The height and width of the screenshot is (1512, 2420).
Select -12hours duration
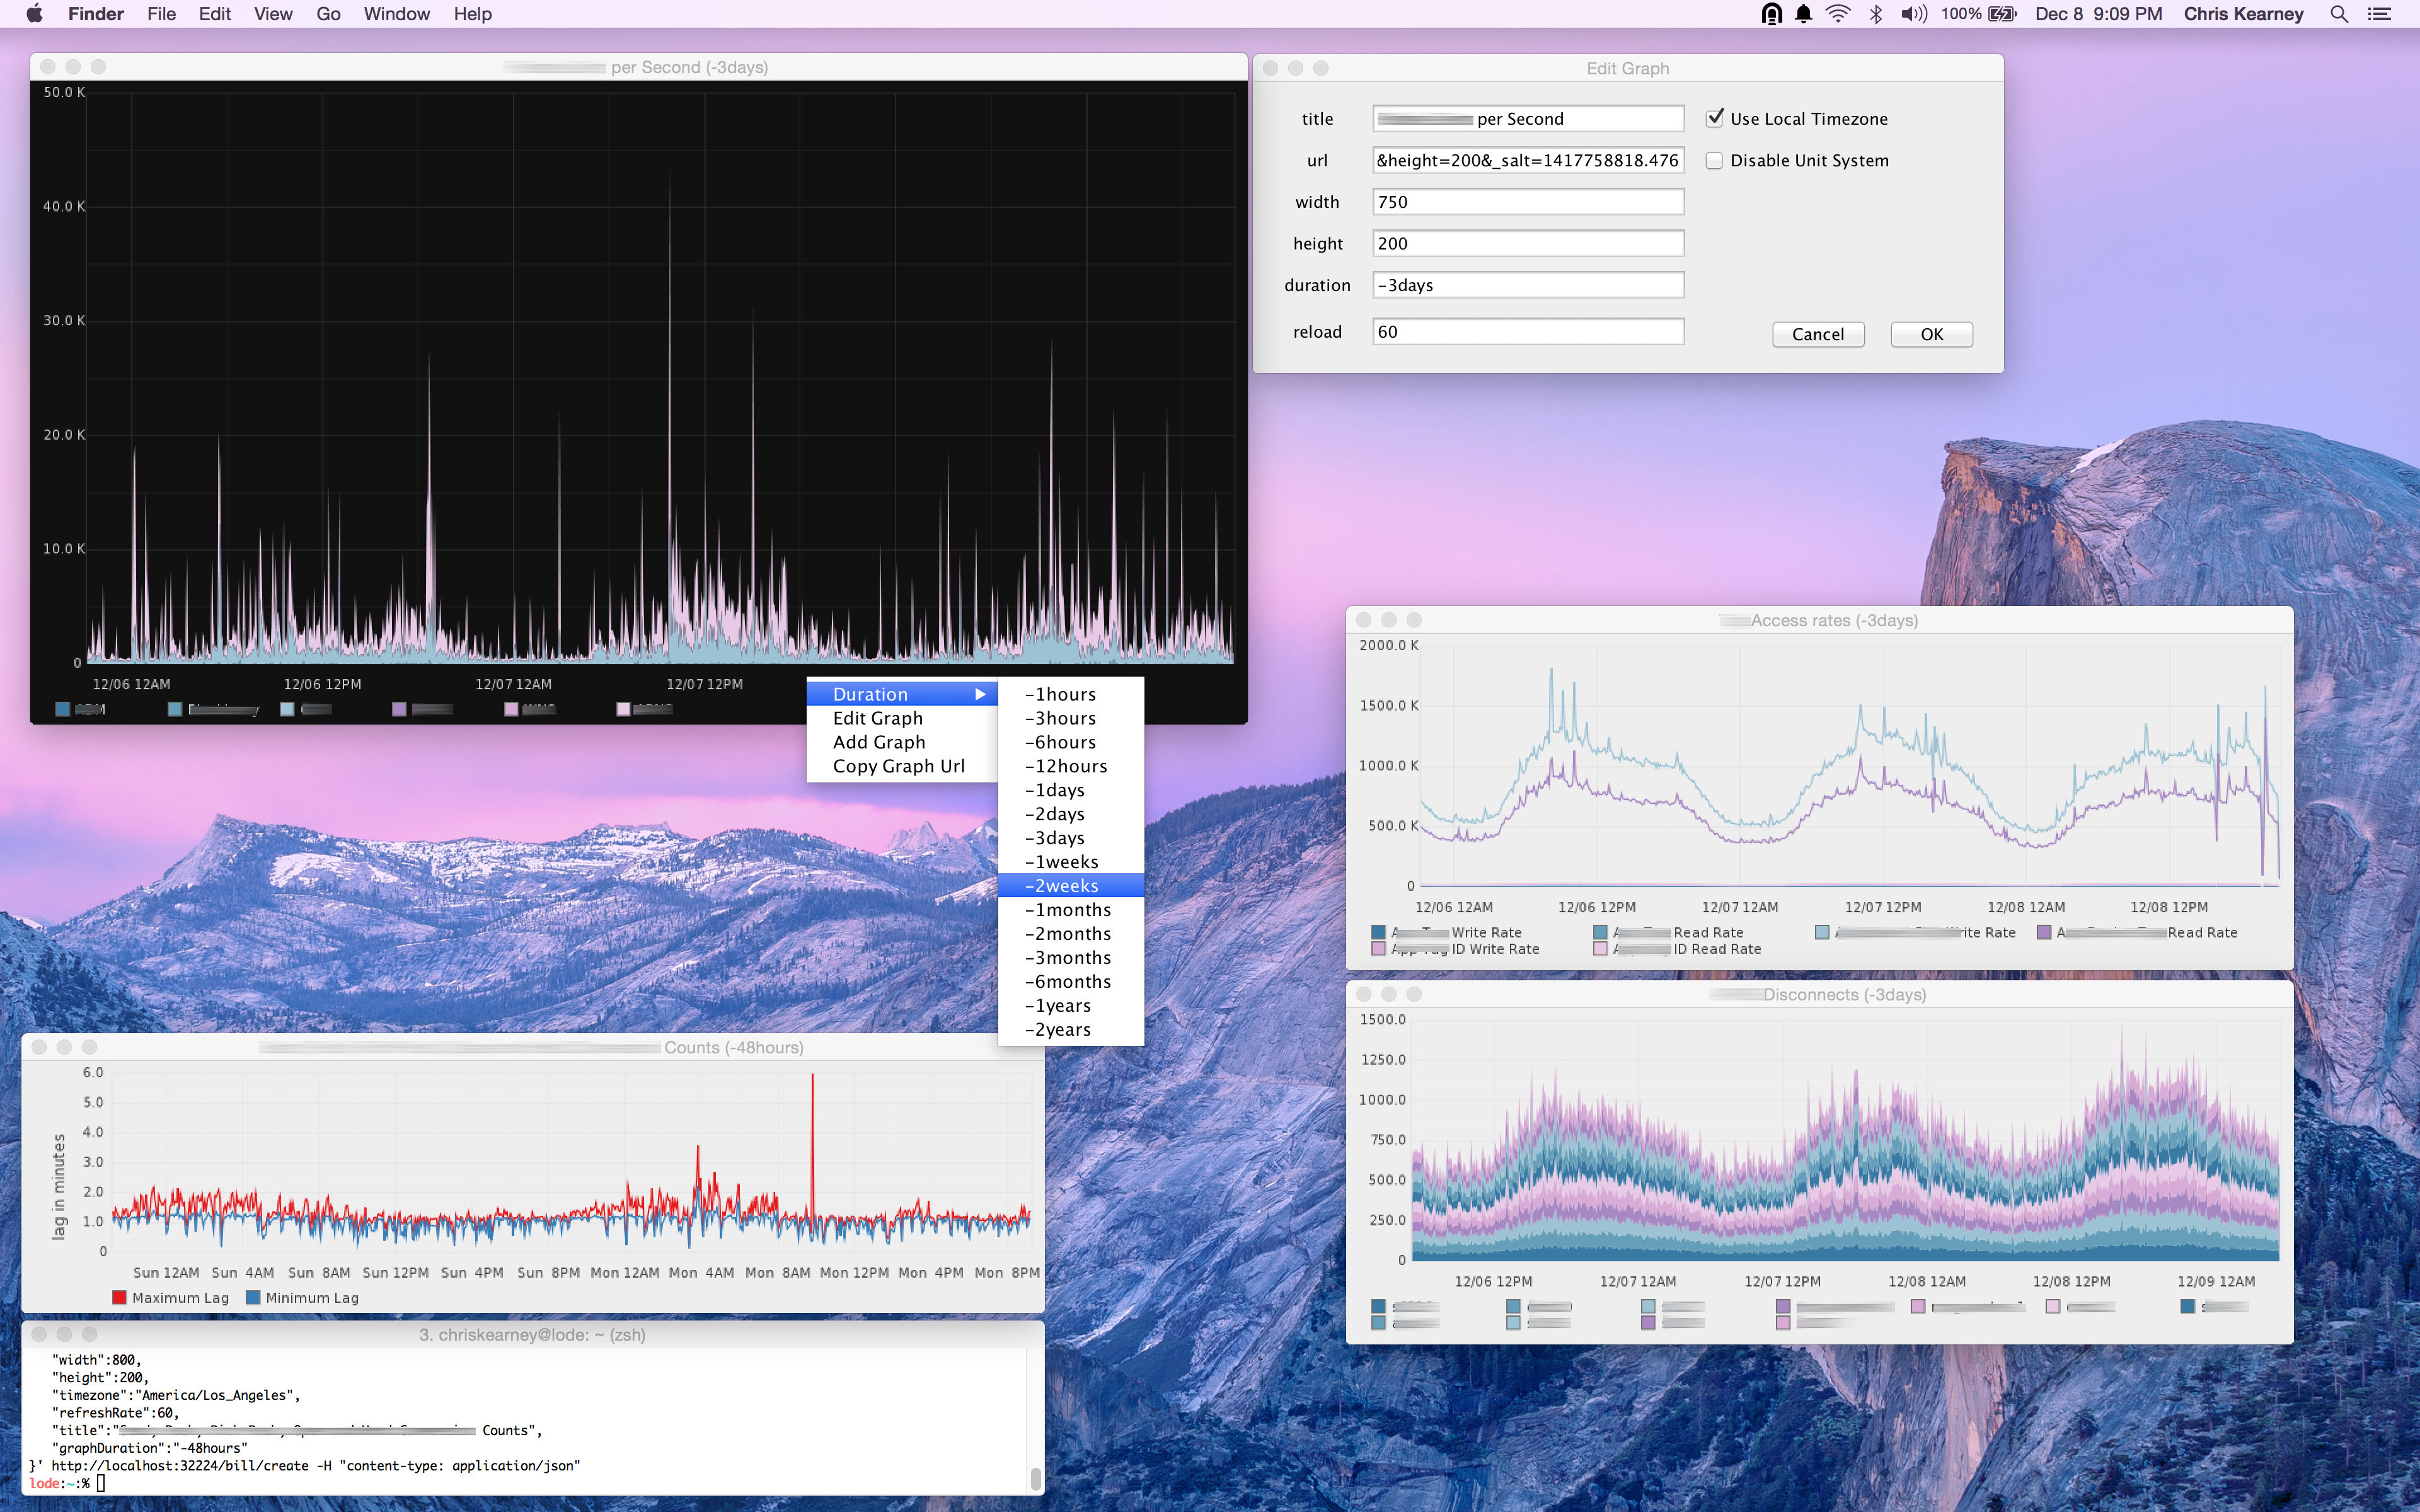[x=1071, y=766]
